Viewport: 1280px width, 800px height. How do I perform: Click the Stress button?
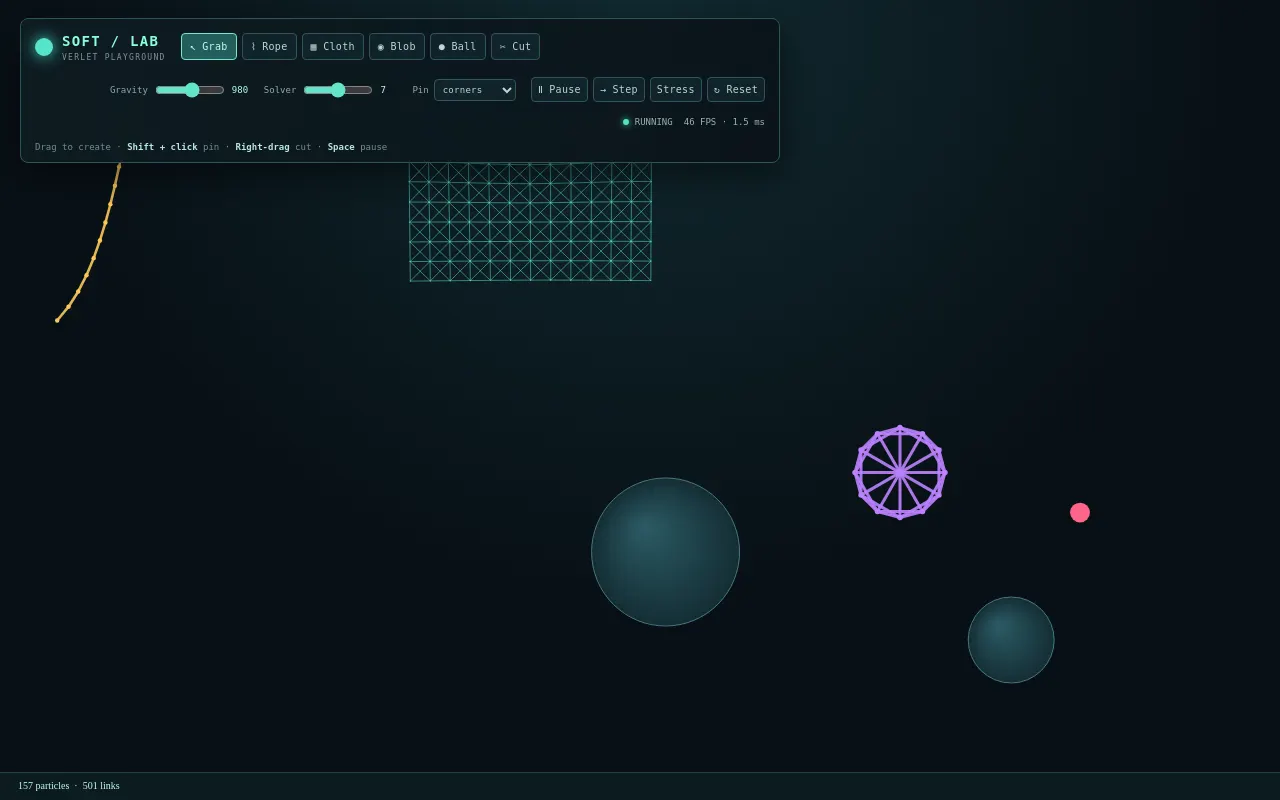pyautogui.click(x=676, y=90)
